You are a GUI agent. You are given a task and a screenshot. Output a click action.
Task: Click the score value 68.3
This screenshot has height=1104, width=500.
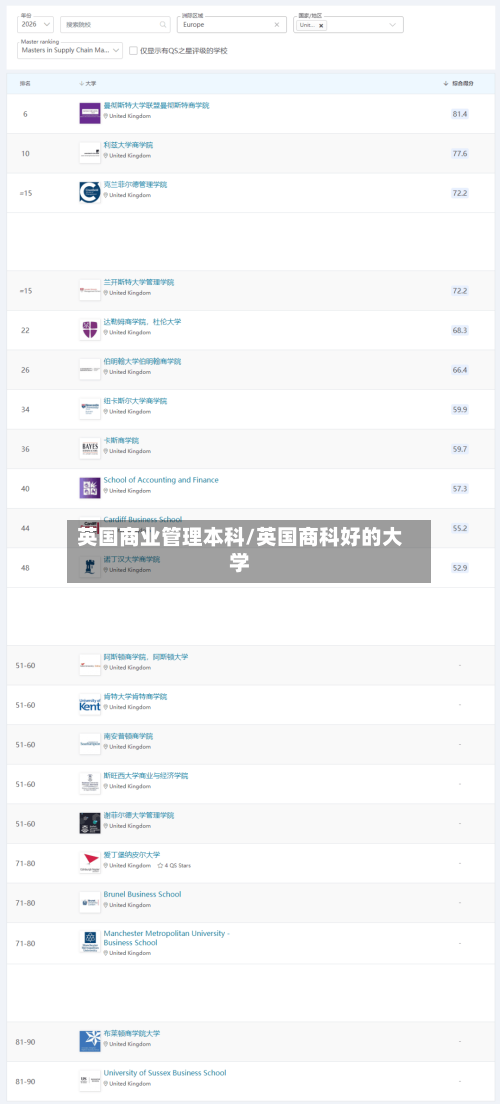(x=460, y=330)
